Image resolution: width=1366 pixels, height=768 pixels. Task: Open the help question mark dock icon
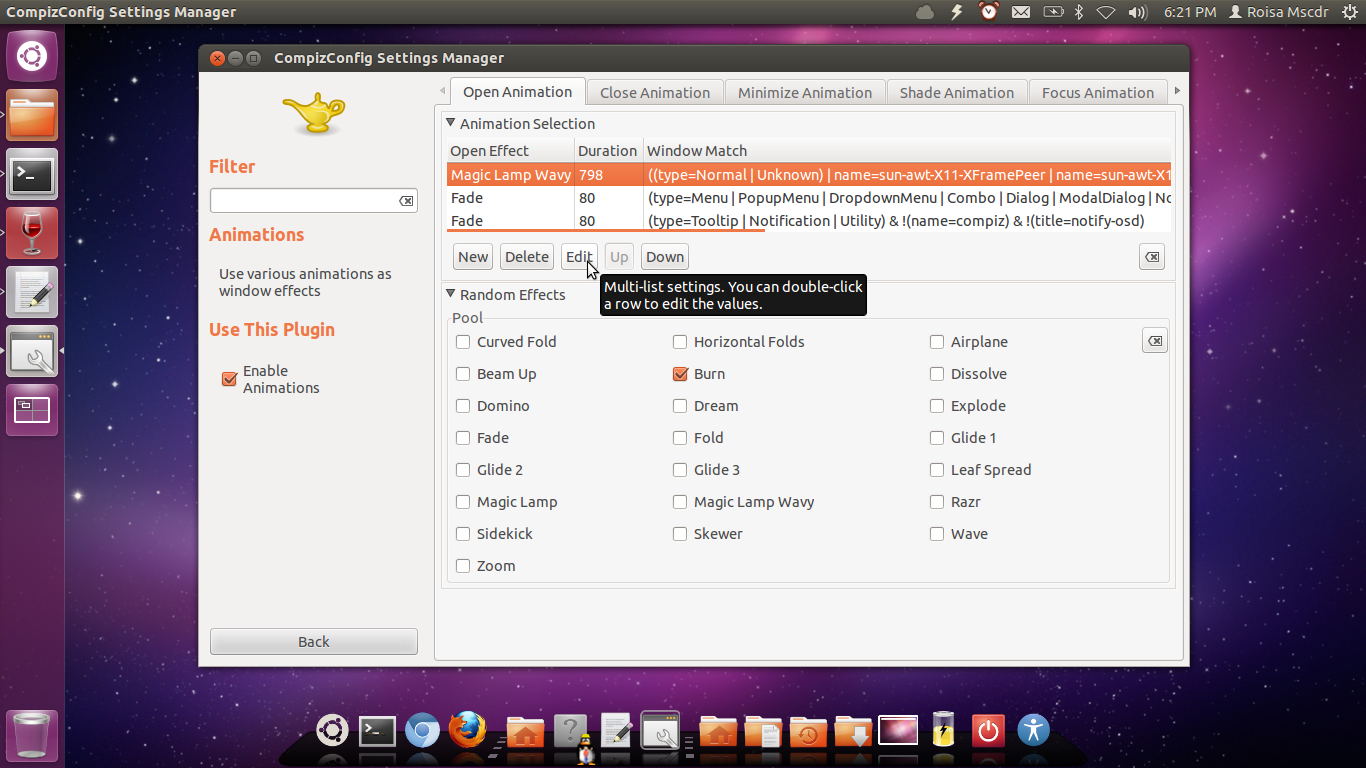(571, 731)
